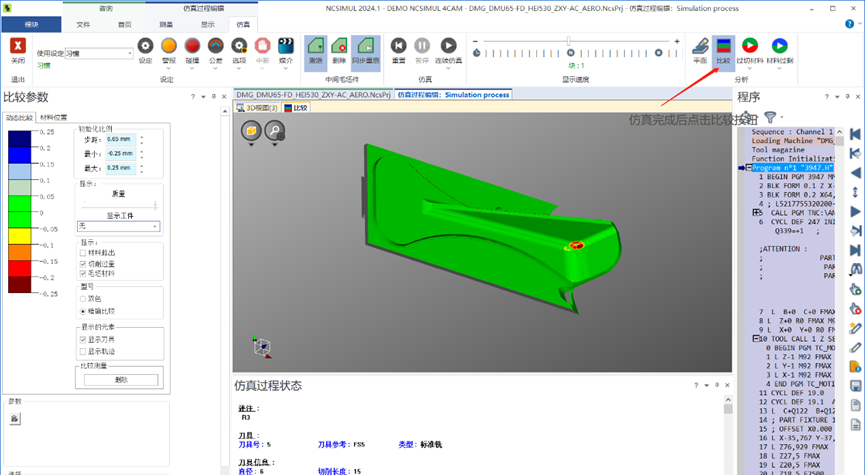Expand dropdown arrow under 过切材料
This screenshot has width=865, height=475.
[749, 68]
